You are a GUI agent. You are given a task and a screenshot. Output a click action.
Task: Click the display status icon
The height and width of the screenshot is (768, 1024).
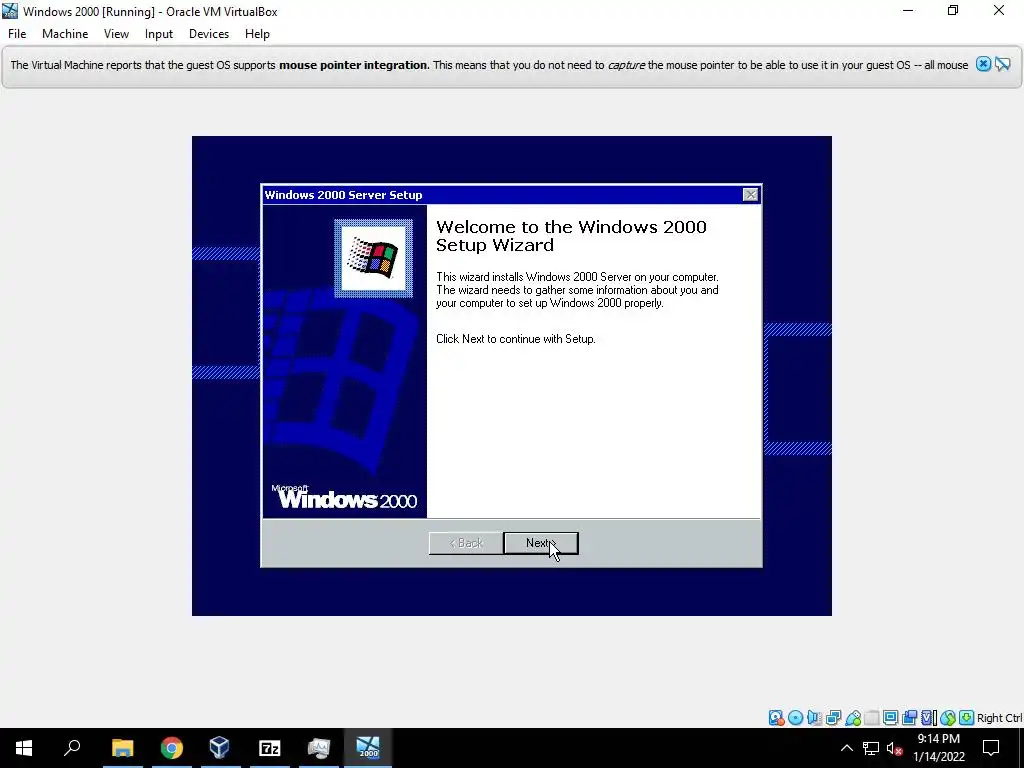[890, 718]
